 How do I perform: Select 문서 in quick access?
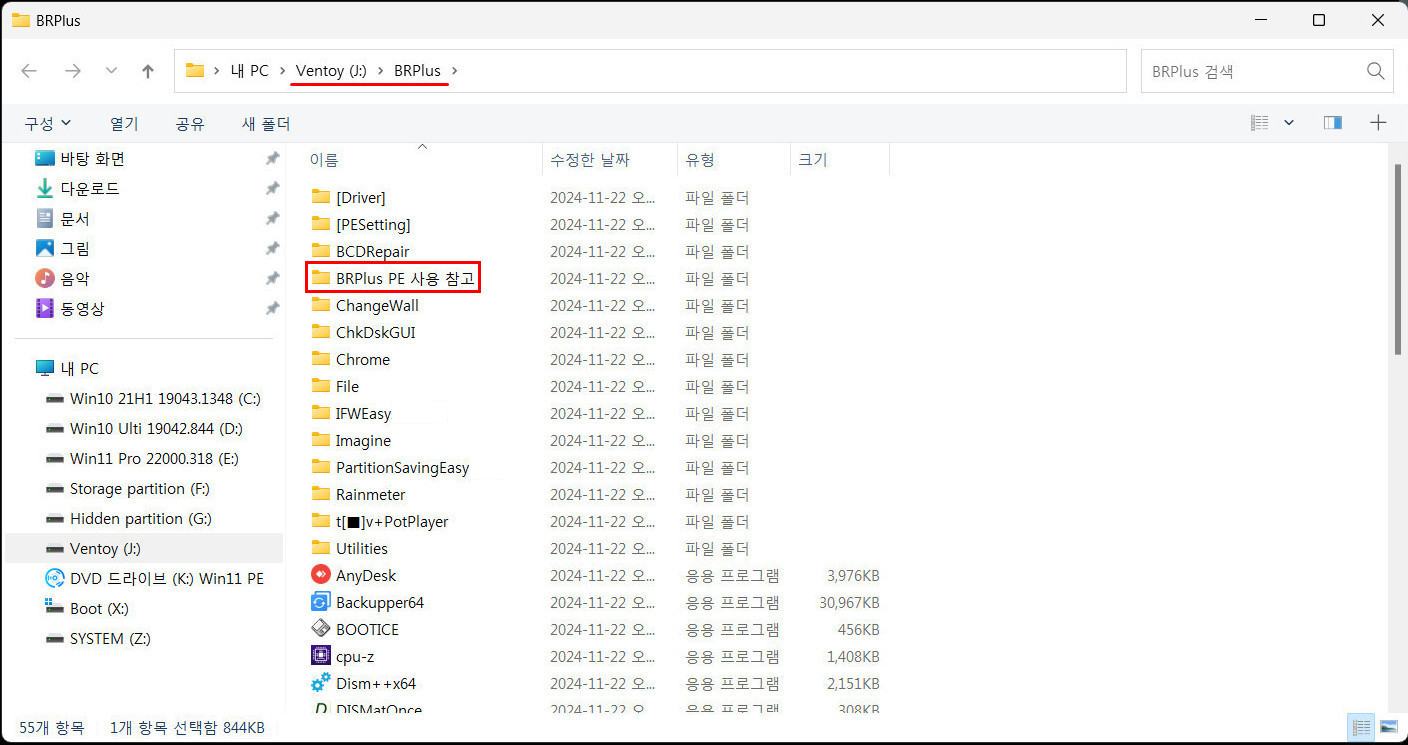(x=62, y=218)
